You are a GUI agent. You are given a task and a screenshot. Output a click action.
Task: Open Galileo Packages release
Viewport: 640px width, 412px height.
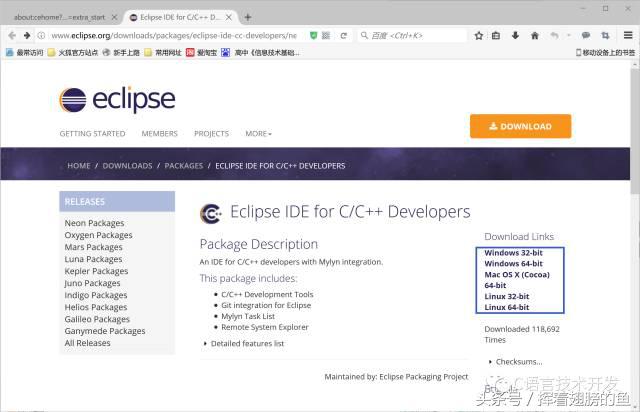97,319
